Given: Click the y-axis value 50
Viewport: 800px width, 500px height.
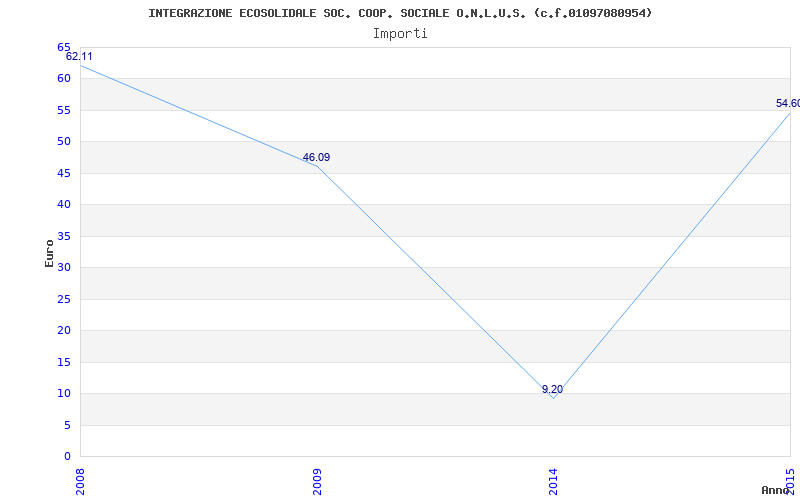Looking at the screenshot, I should point(64,141).
